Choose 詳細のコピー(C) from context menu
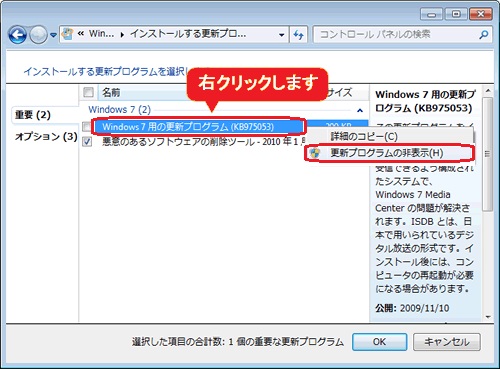 click(364, 136)
